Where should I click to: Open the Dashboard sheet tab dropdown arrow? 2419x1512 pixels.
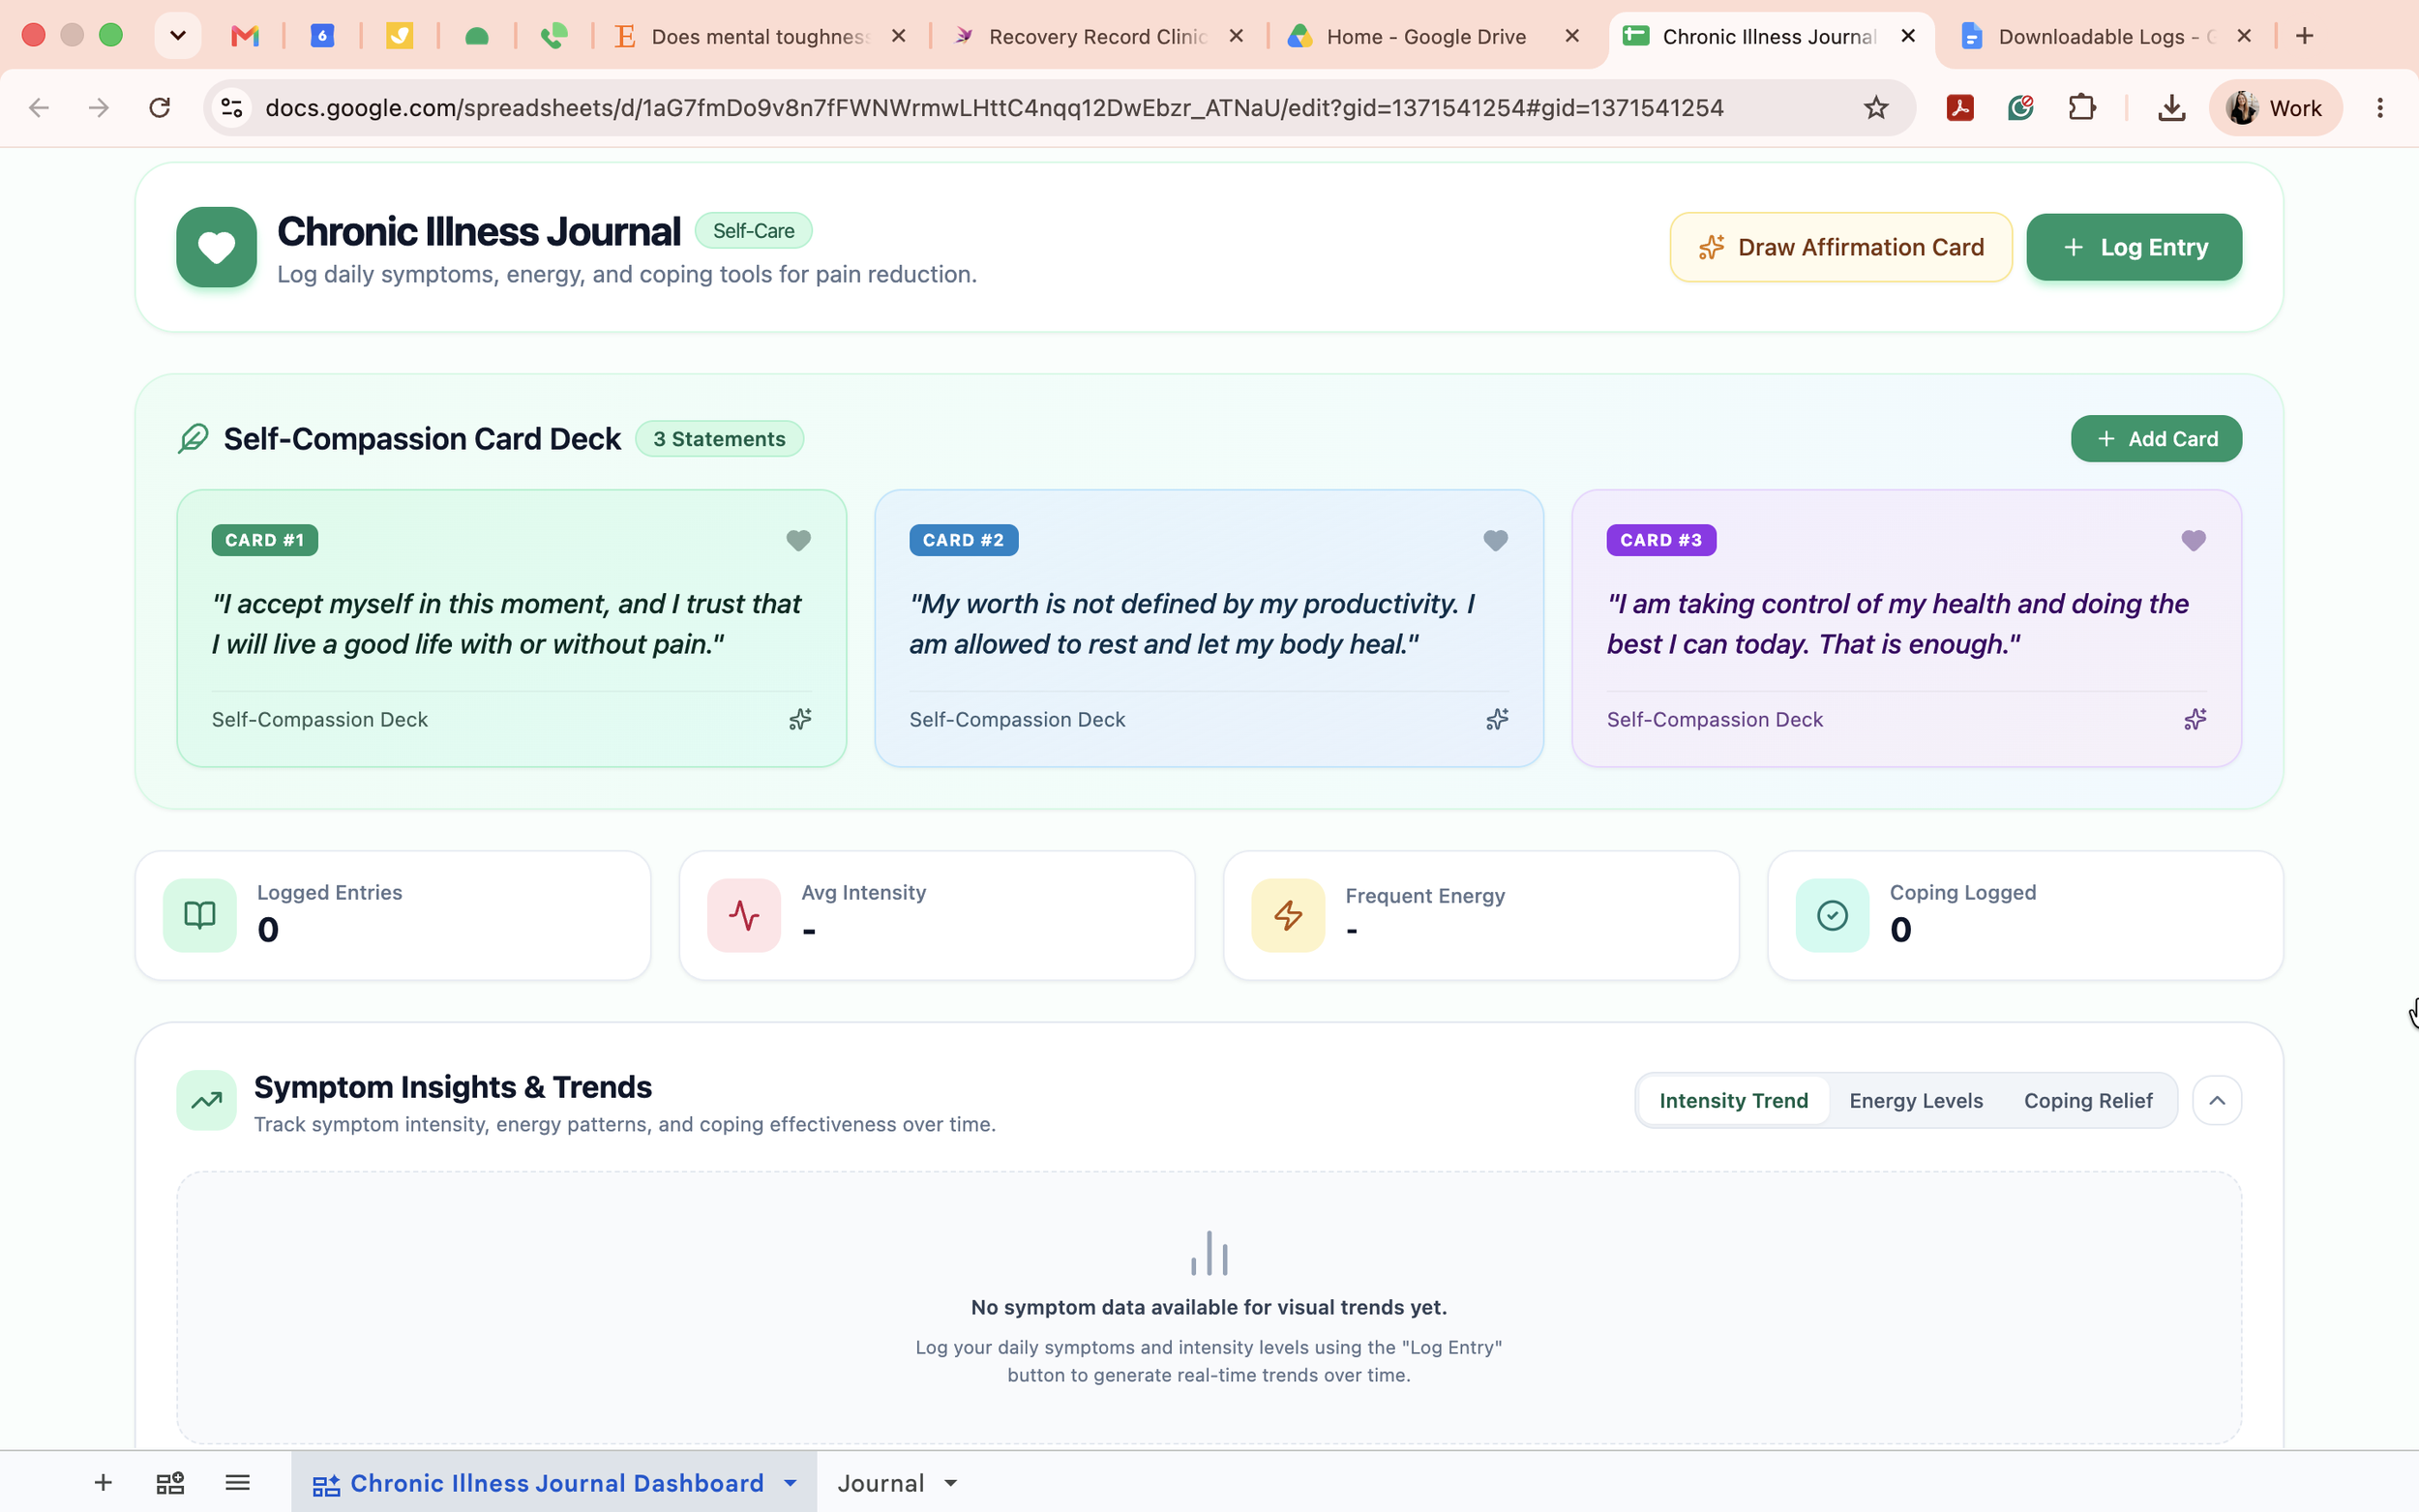pyautogui.click(x=790, y=1482)
